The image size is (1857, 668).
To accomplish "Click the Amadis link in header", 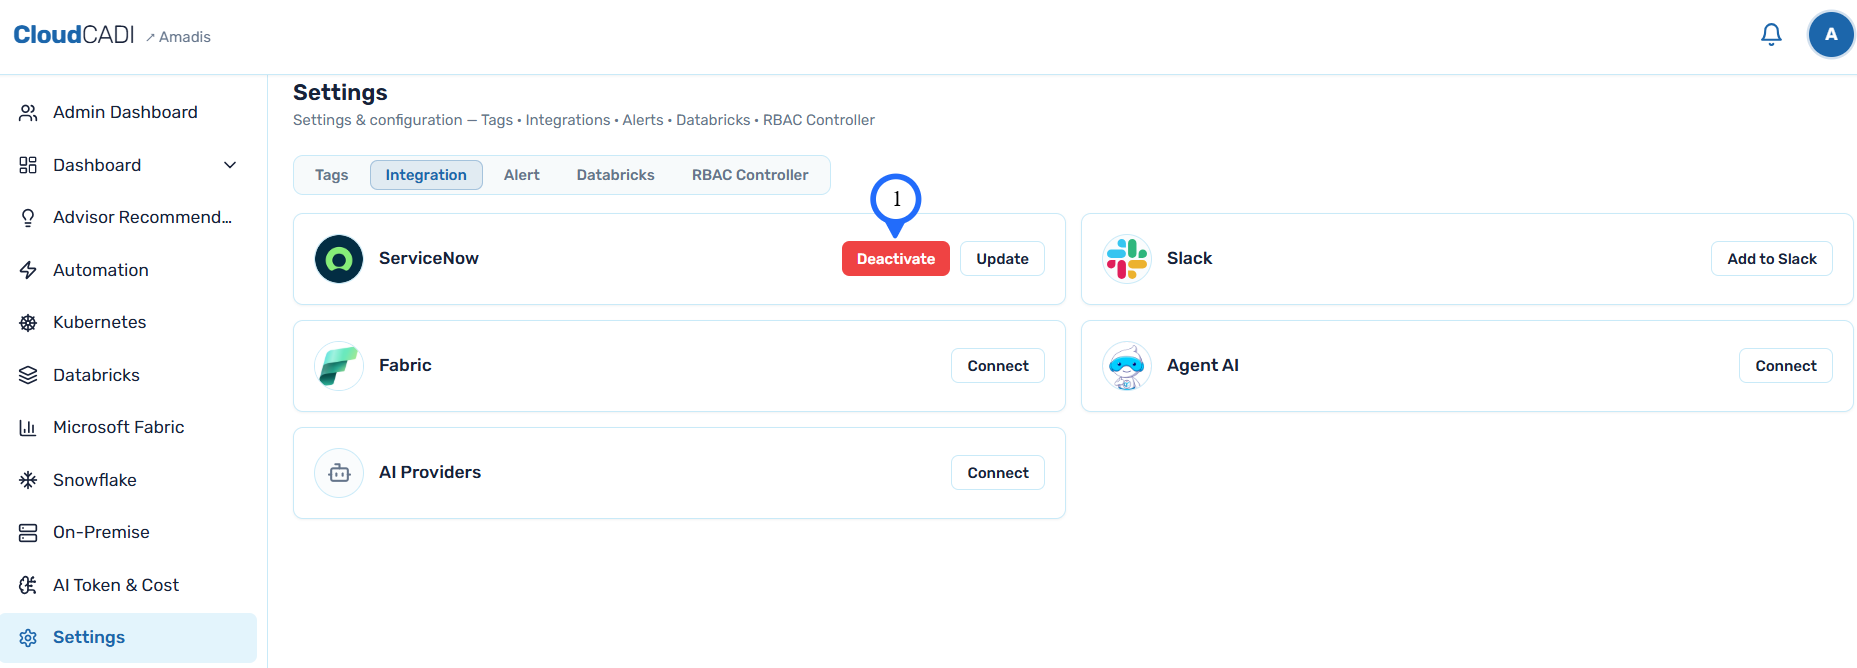I will 178,37.
